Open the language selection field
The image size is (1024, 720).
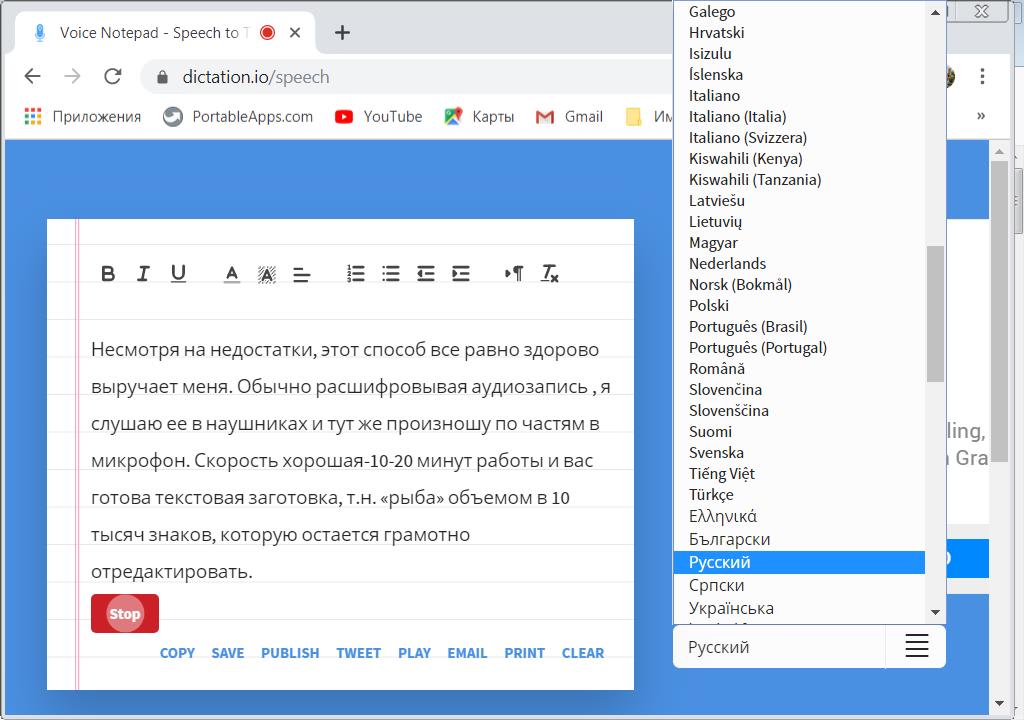[778, 646]
